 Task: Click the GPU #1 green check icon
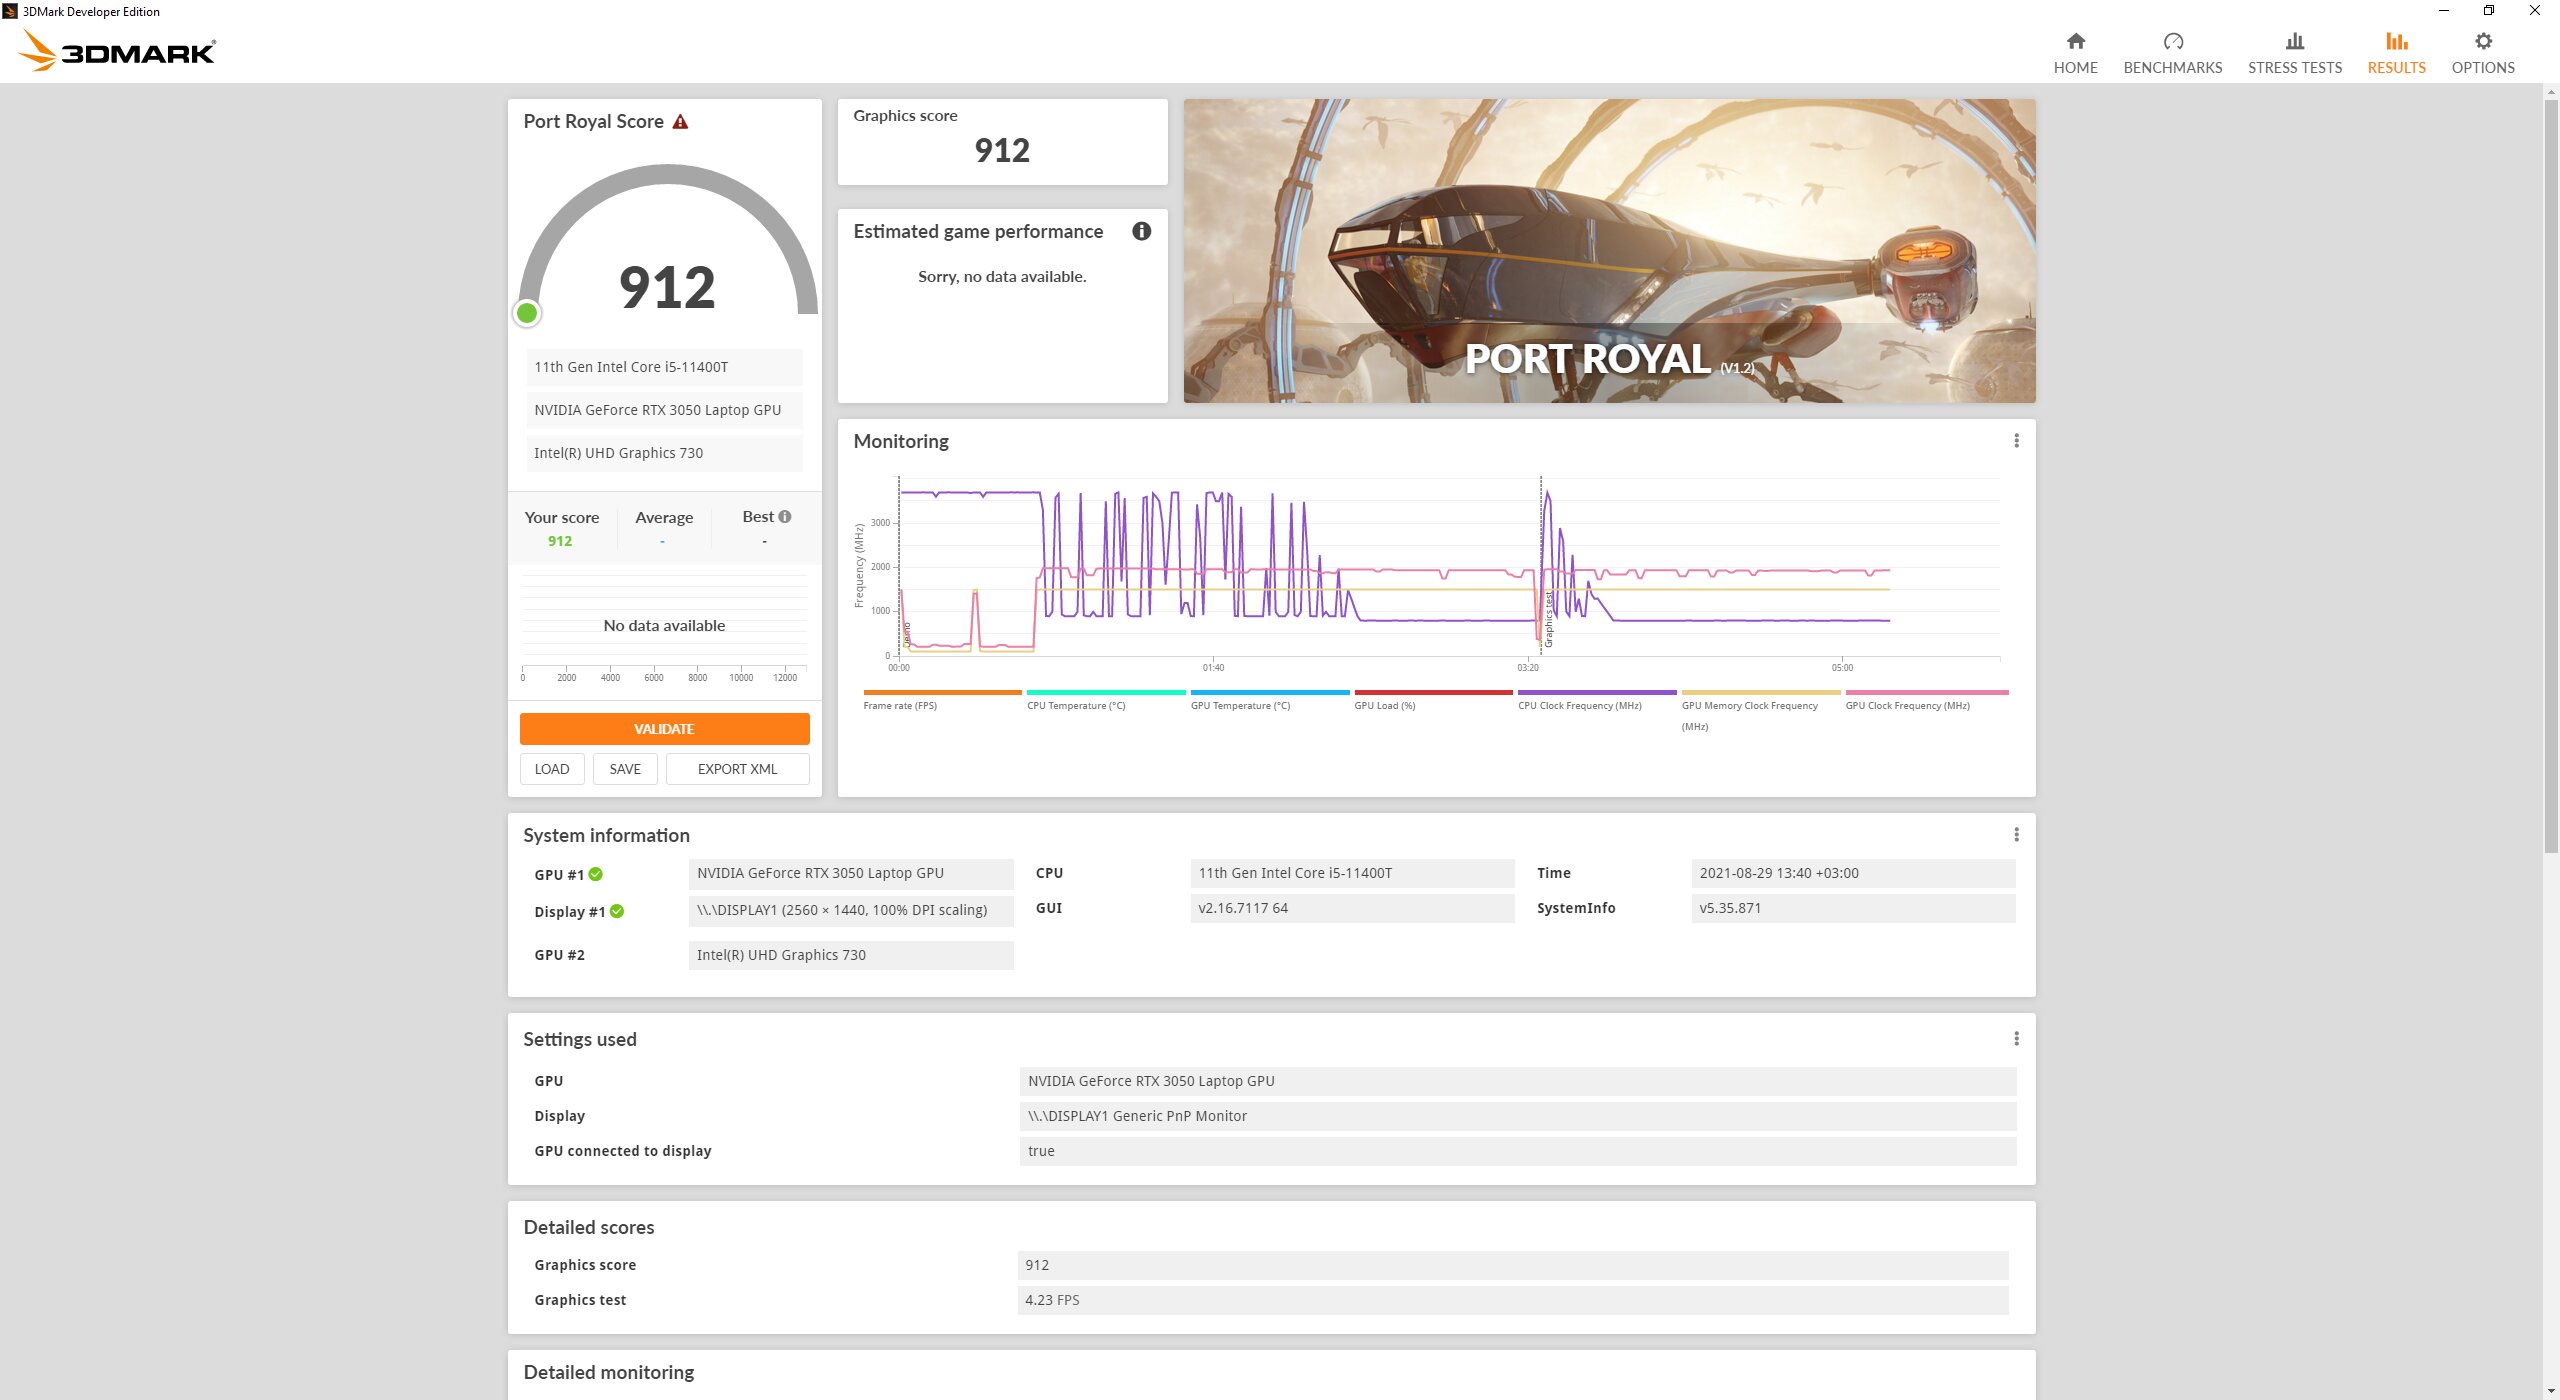[596, 874]
